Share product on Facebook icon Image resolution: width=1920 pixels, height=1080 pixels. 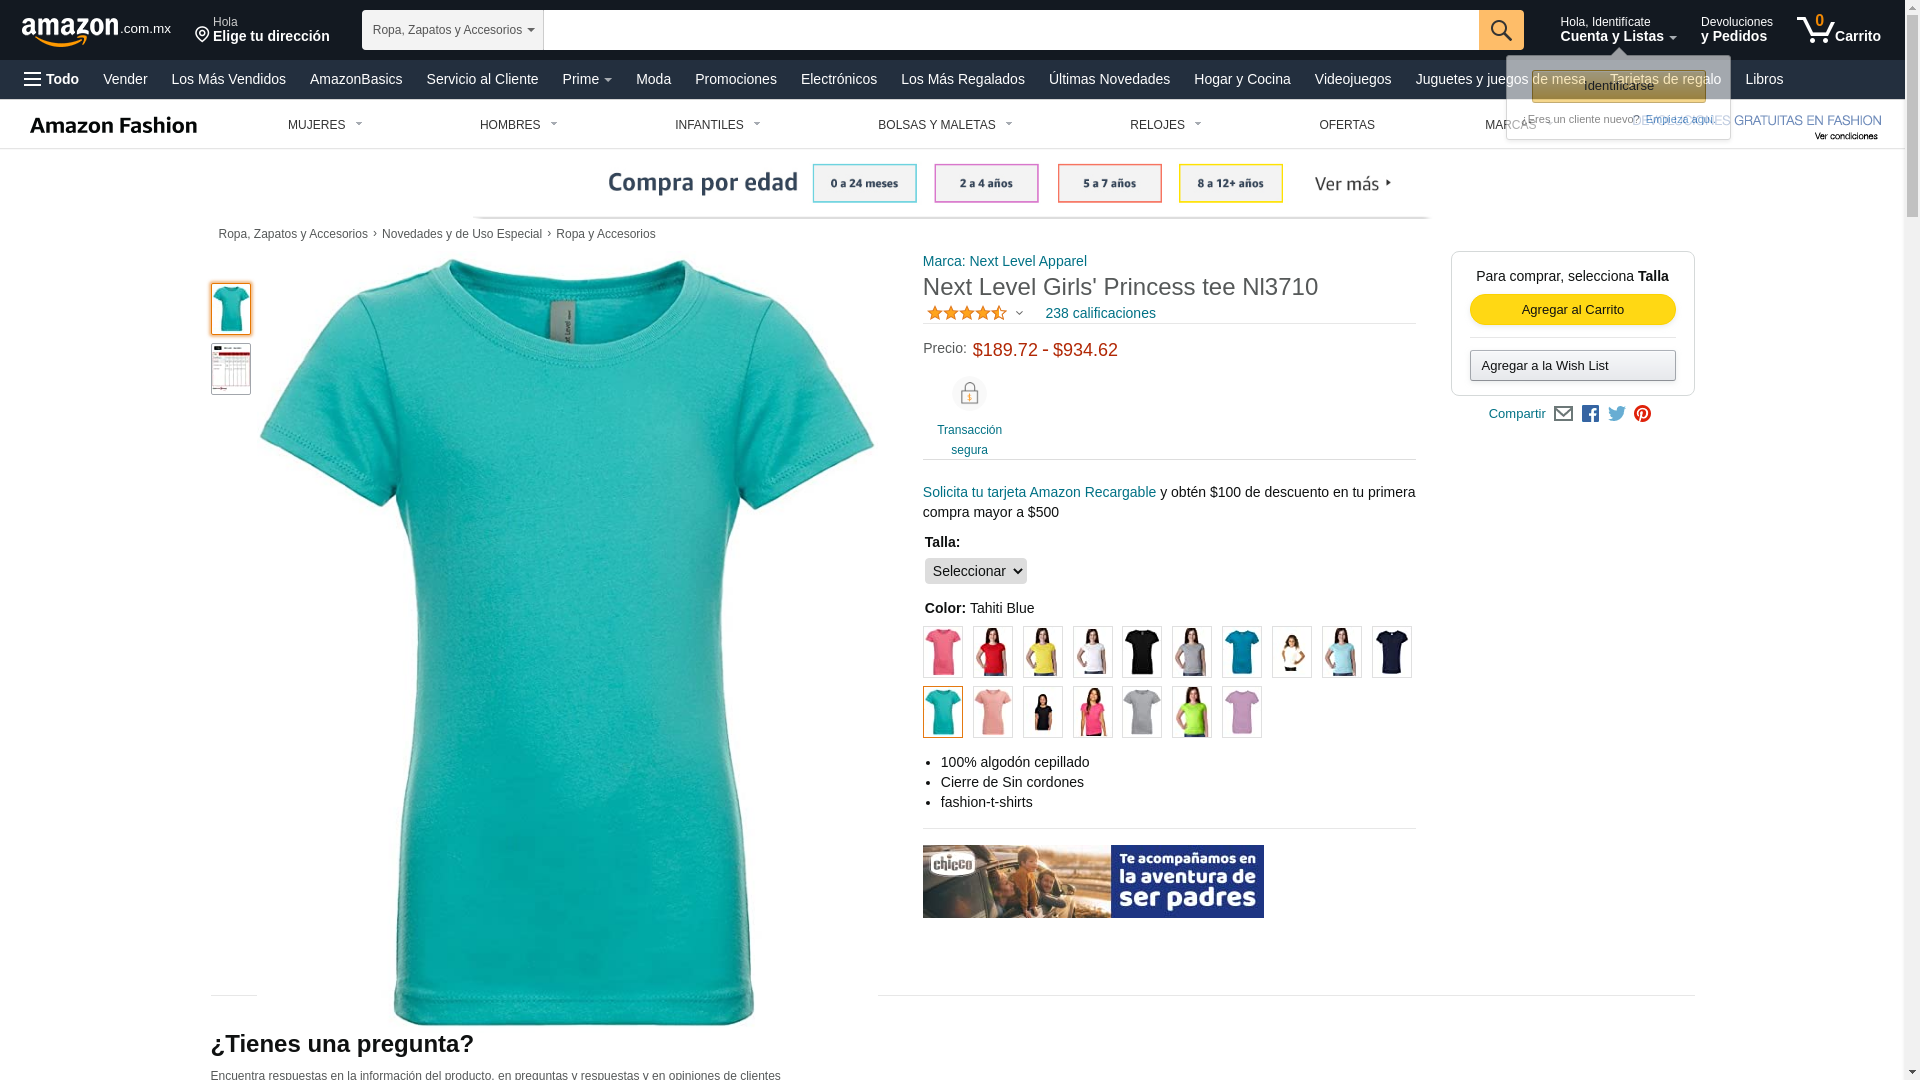1590,414
